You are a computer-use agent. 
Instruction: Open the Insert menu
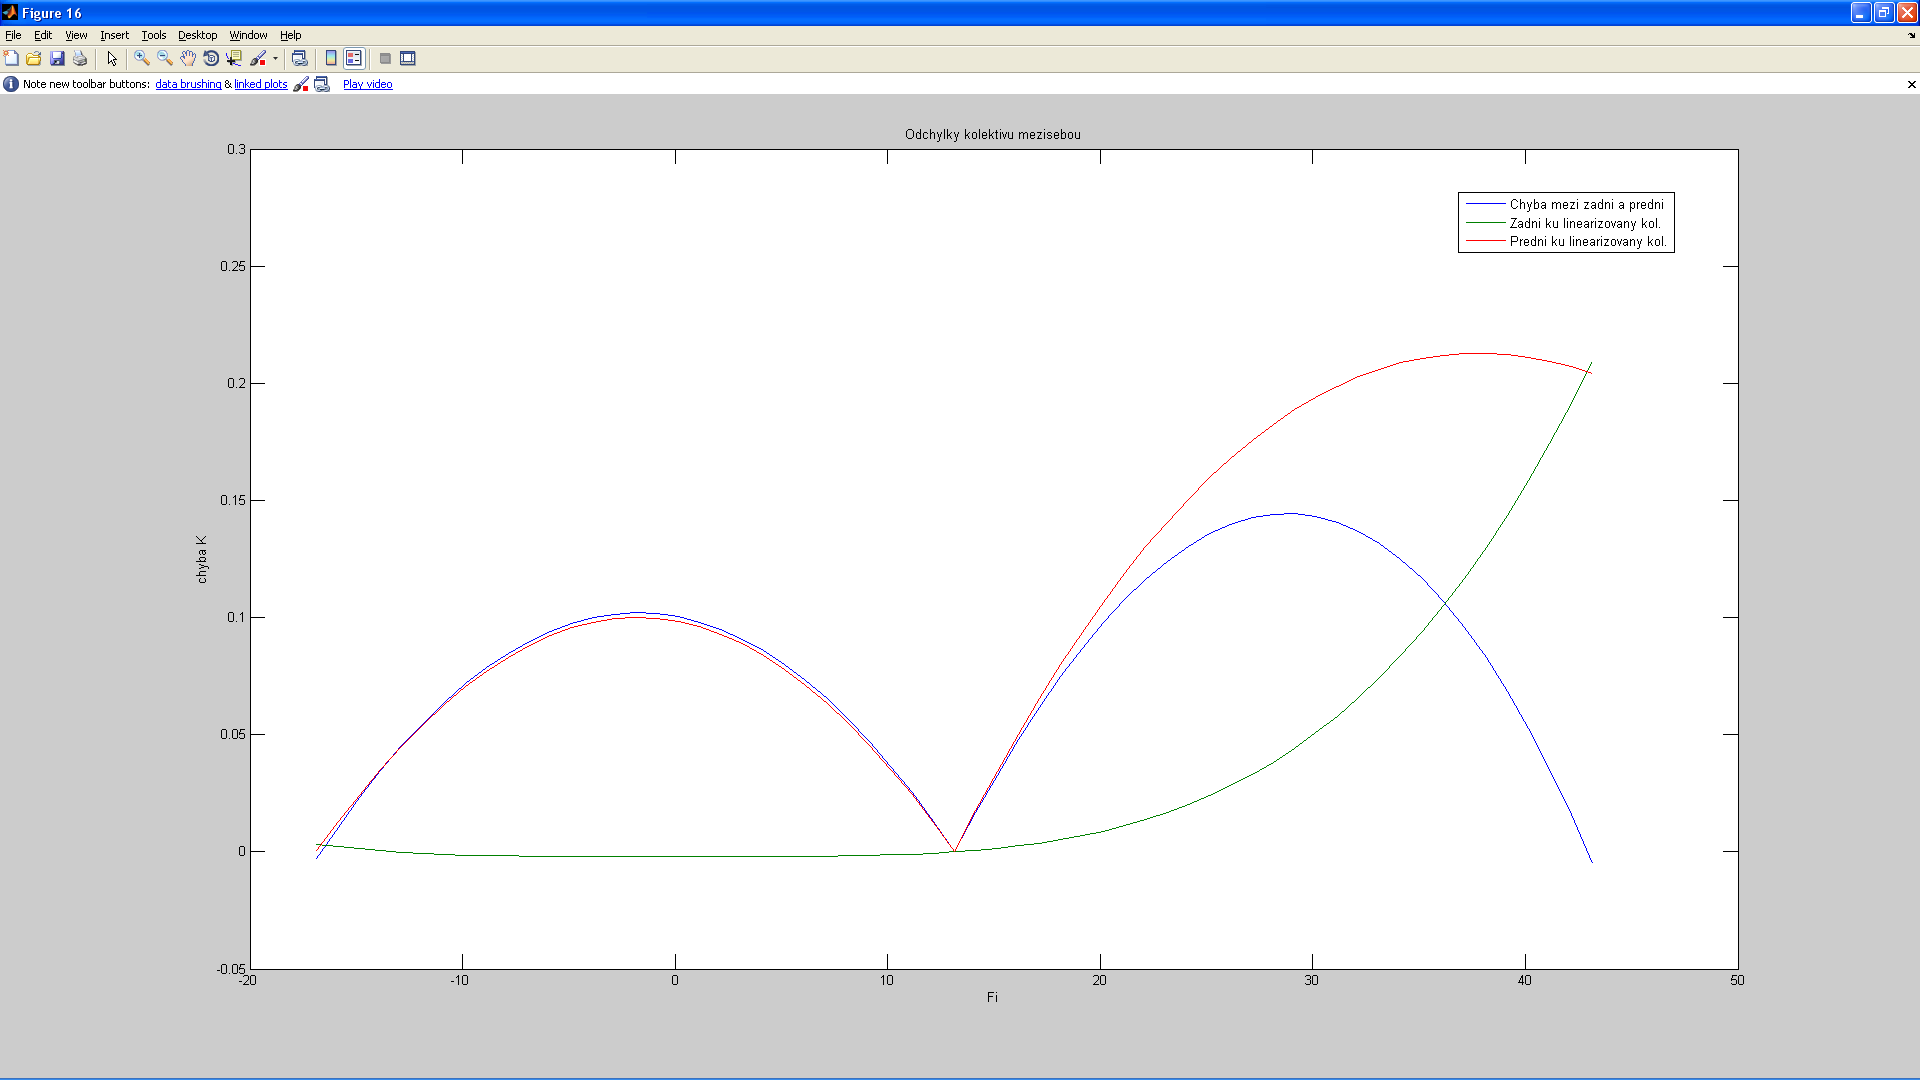click(x=114, y=35)
